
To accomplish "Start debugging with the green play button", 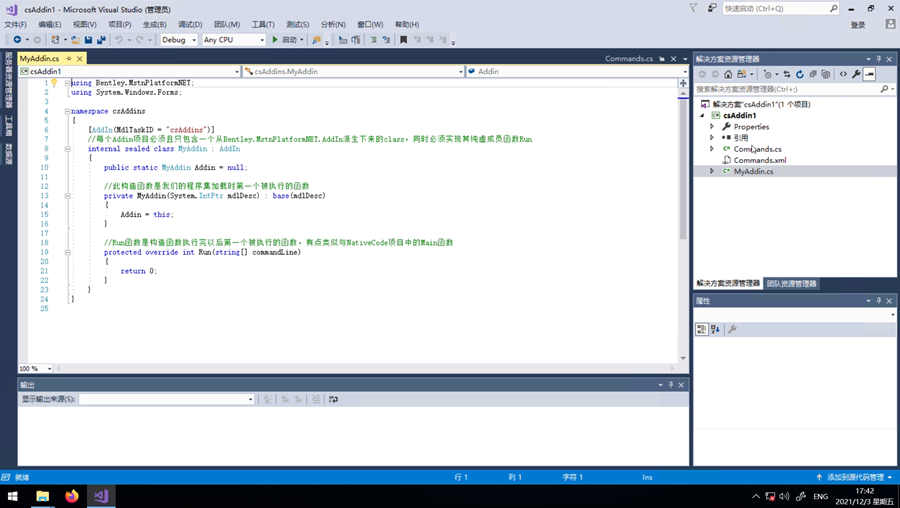I will click(x=275, y=40).
